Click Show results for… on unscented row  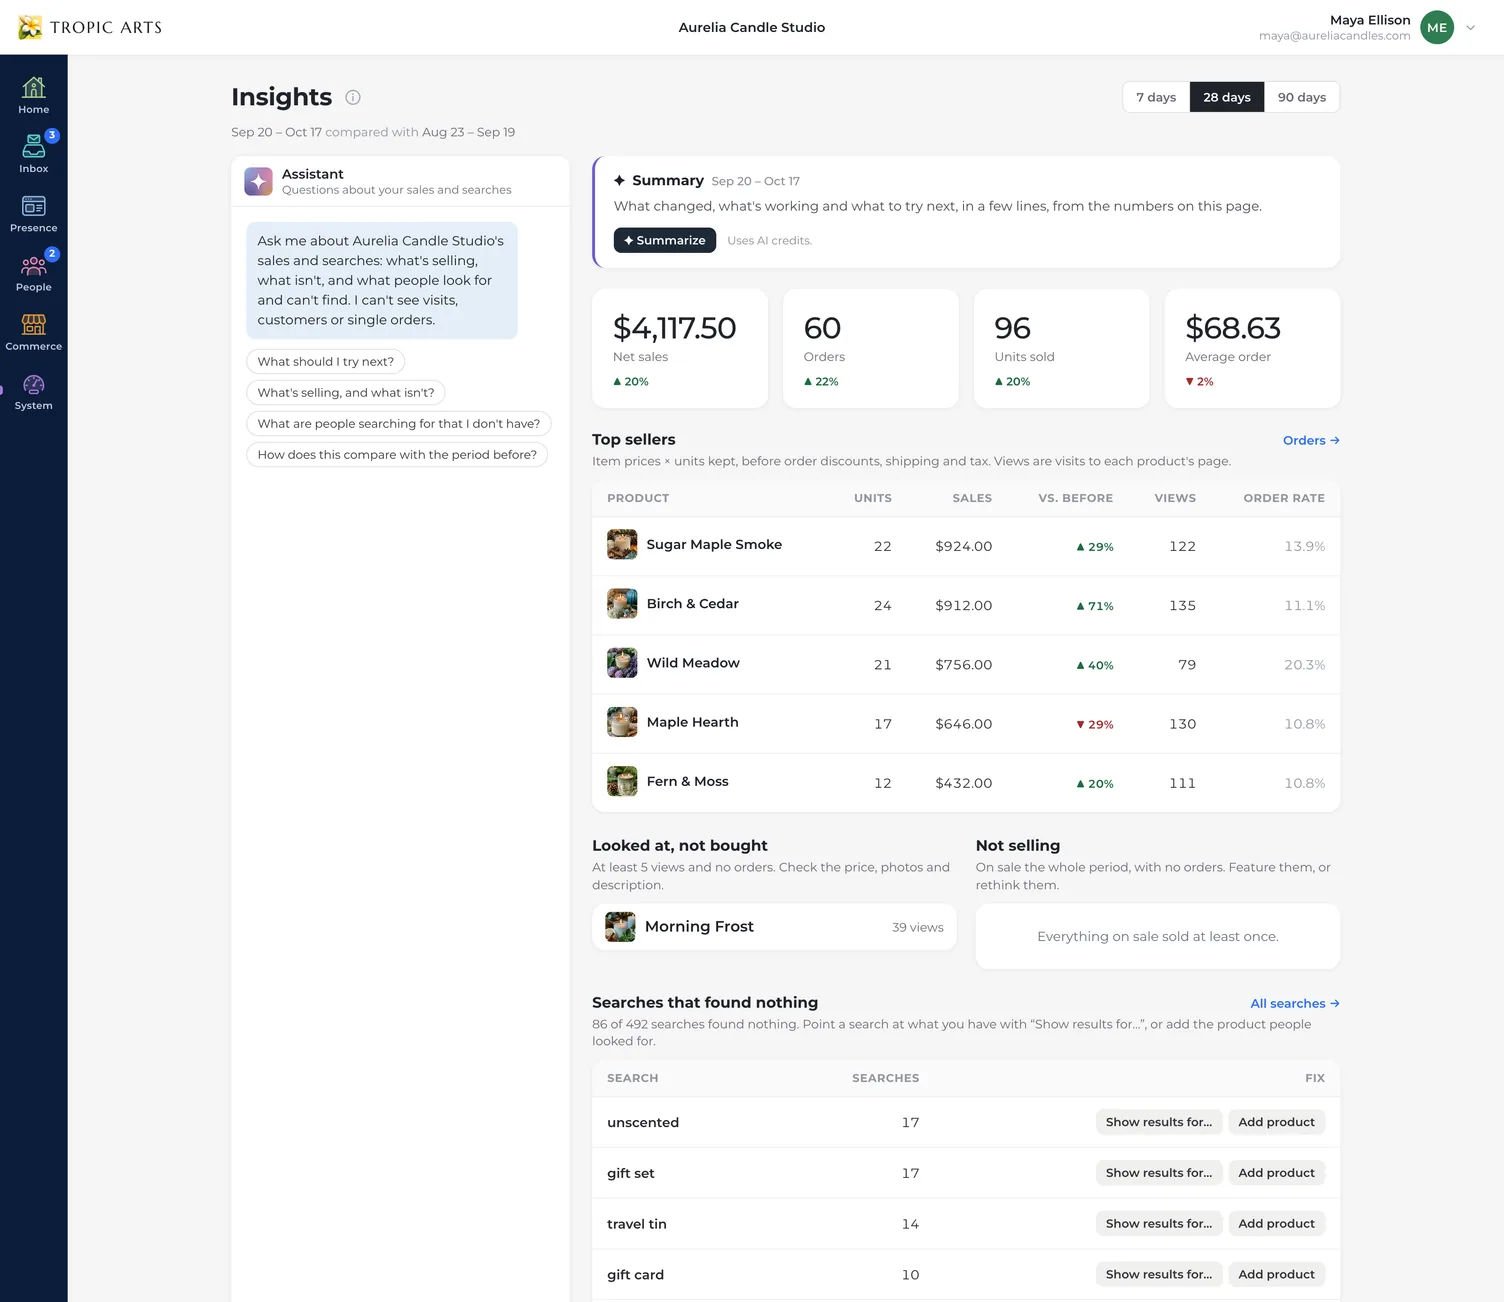(1159, 1122)
